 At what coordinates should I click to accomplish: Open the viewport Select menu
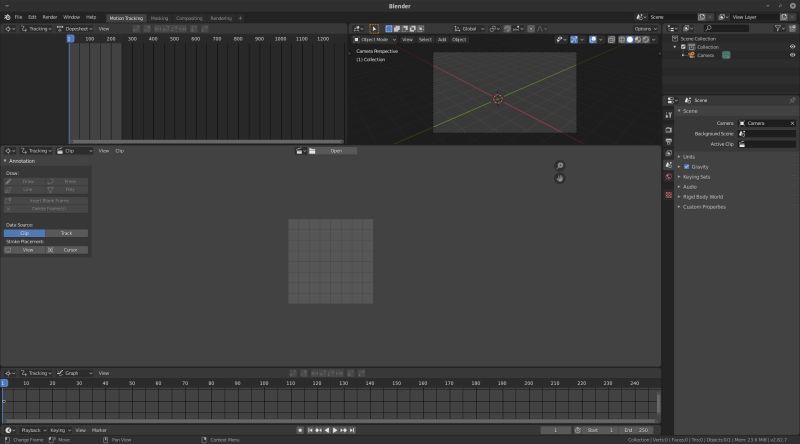425,39
